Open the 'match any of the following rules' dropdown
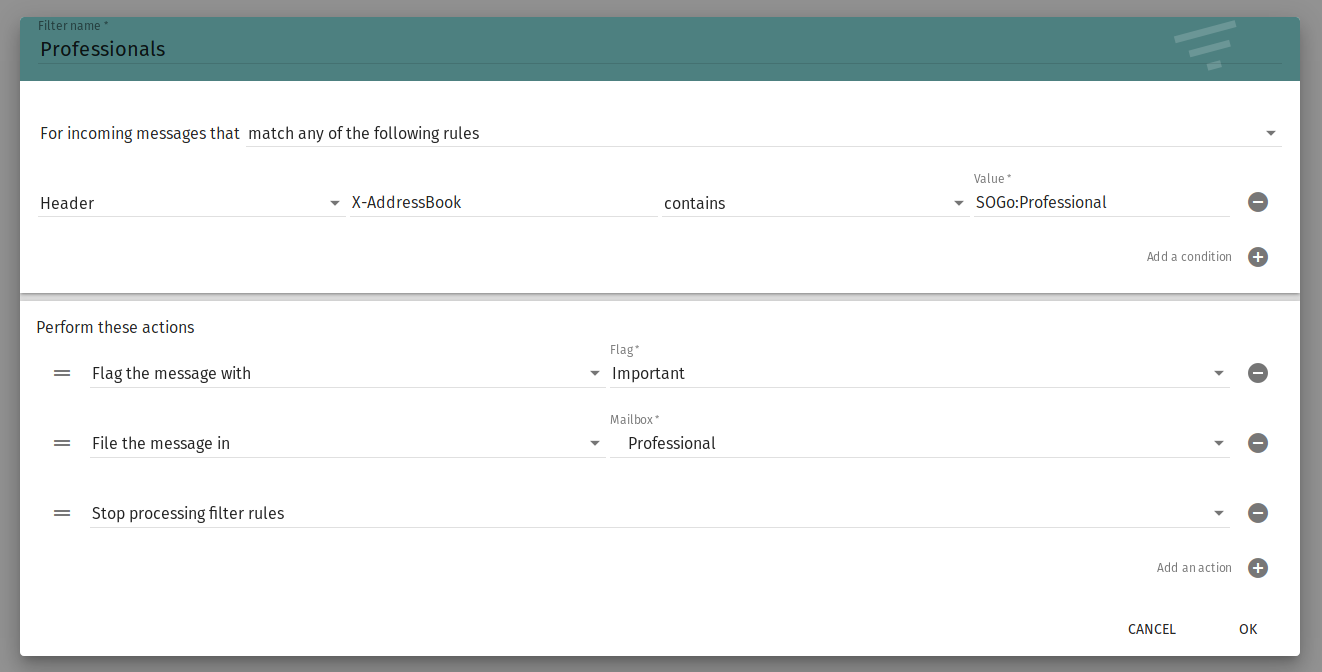The width and height of the screenshot is (1322, 672). [763, 133]
